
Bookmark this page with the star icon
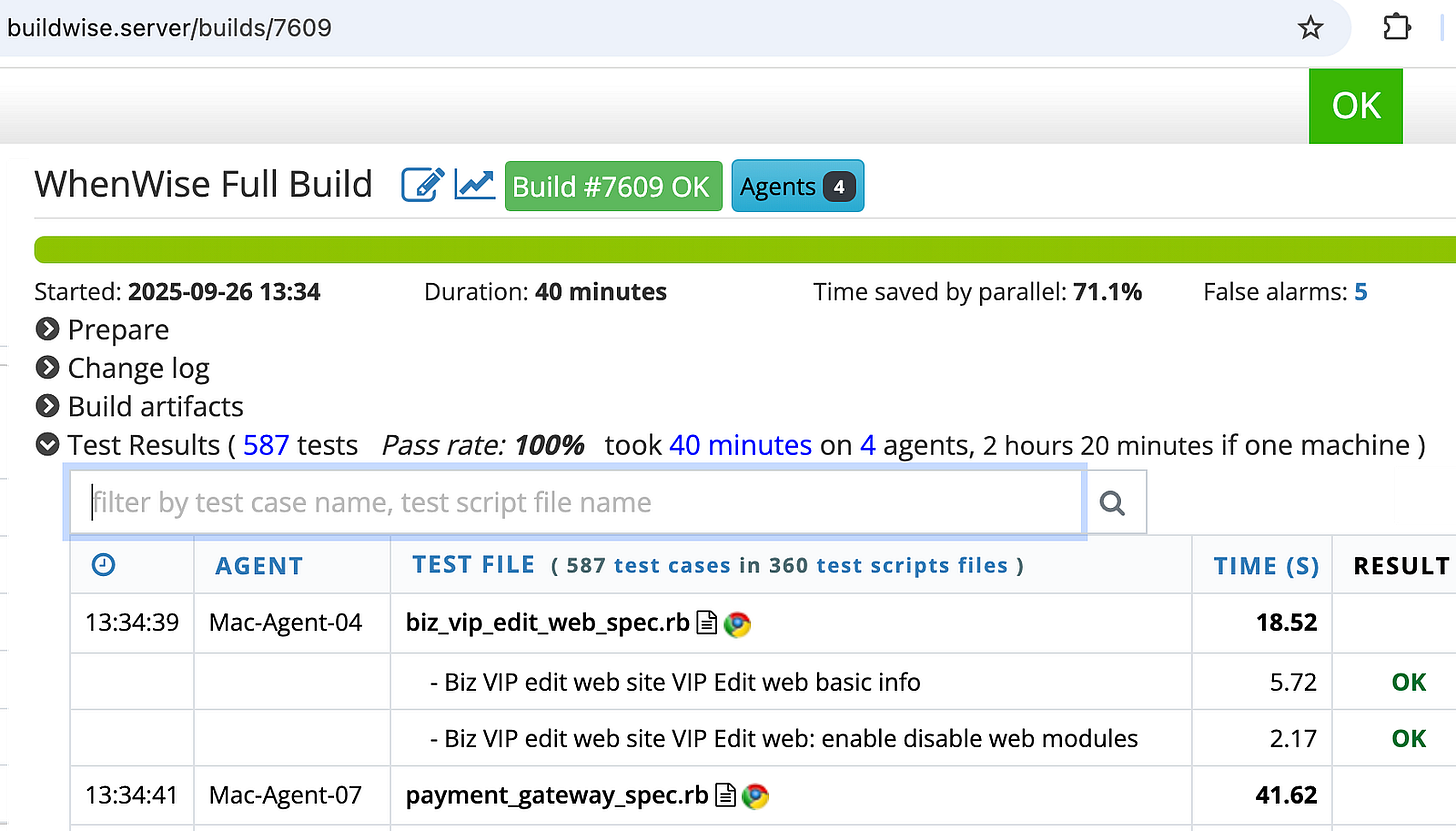click(x=1310, y=27)
